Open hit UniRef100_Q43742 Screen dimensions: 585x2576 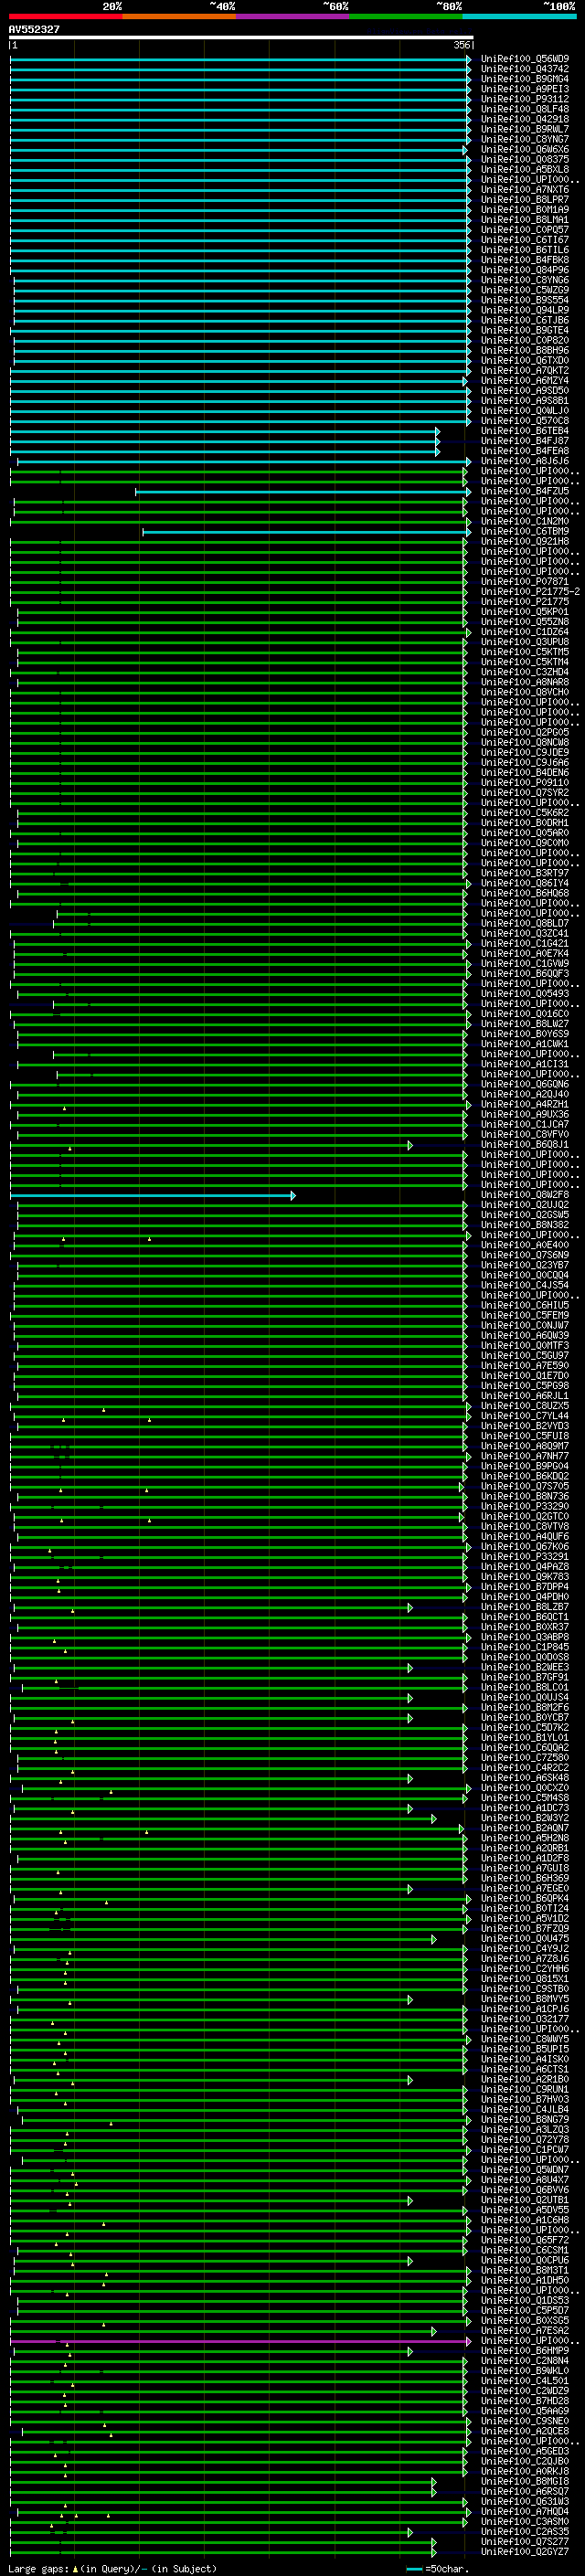click(x=524, y=69)
